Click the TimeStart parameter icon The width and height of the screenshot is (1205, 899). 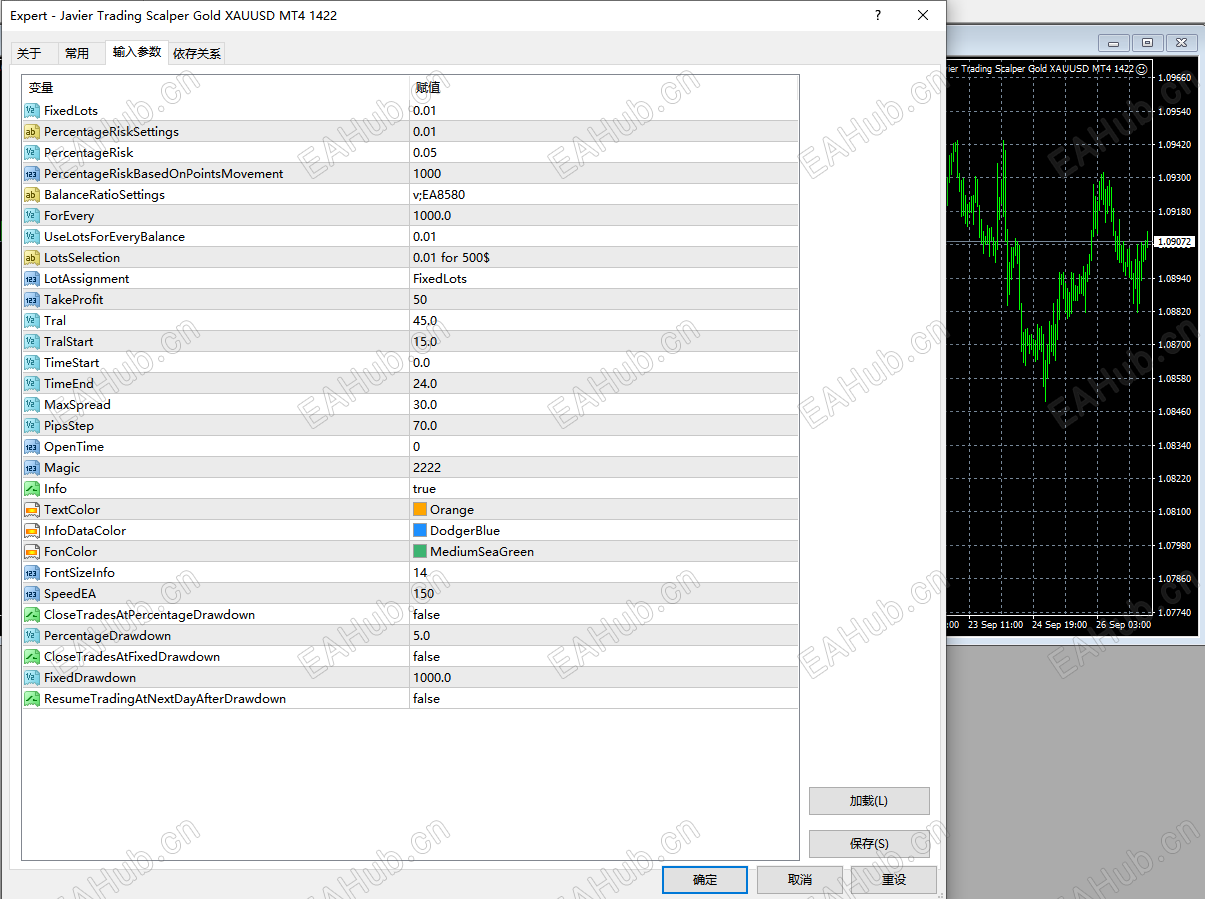(x=32, y=363)
